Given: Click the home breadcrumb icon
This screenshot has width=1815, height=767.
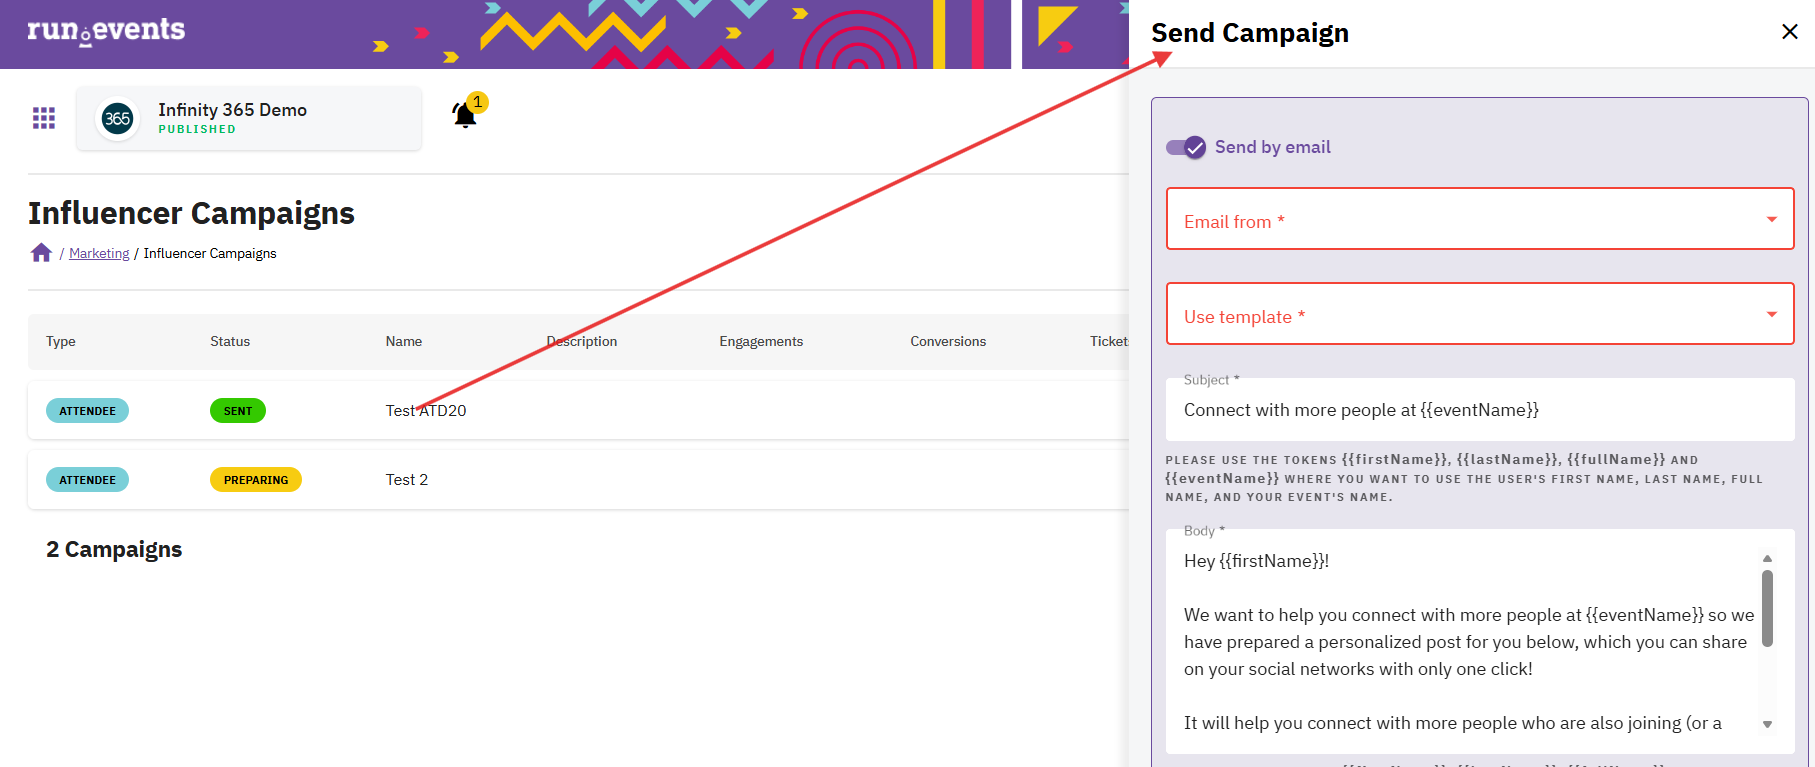Looking at the screenshot, I should (41, 253).
